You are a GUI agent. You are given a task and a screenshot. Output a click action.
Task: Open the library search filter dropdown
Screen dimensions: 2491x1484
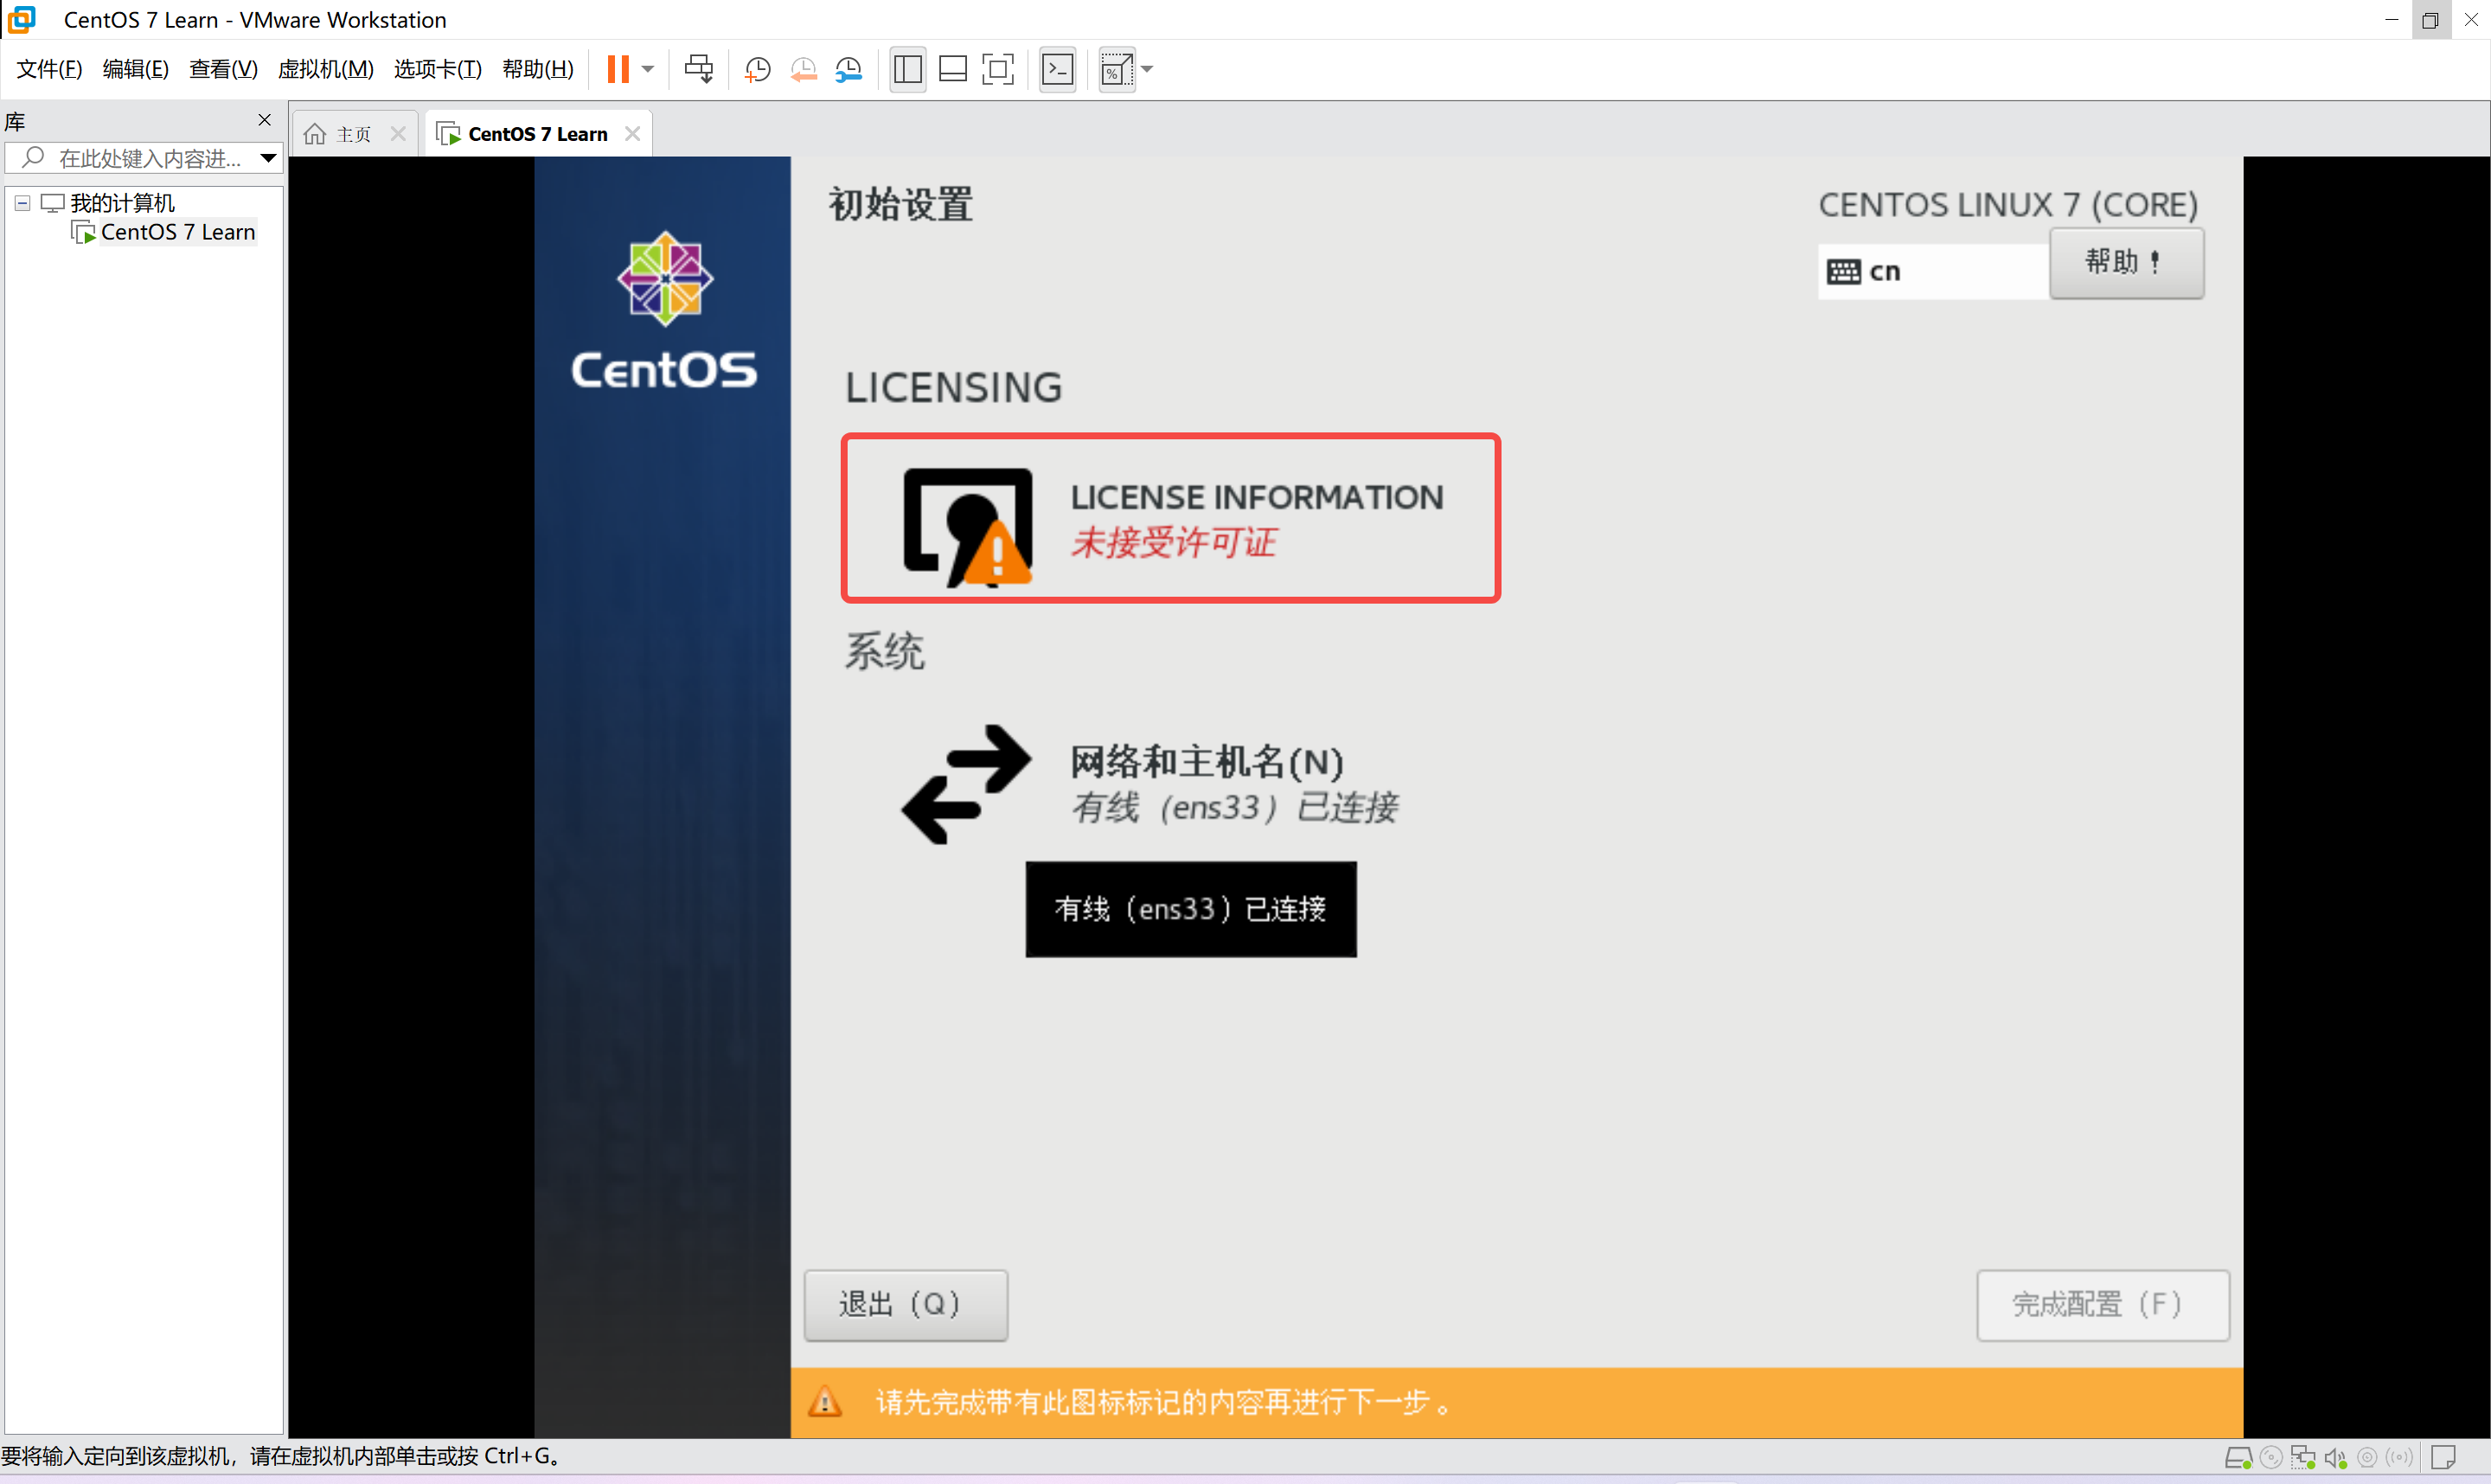tap(268, 158)
